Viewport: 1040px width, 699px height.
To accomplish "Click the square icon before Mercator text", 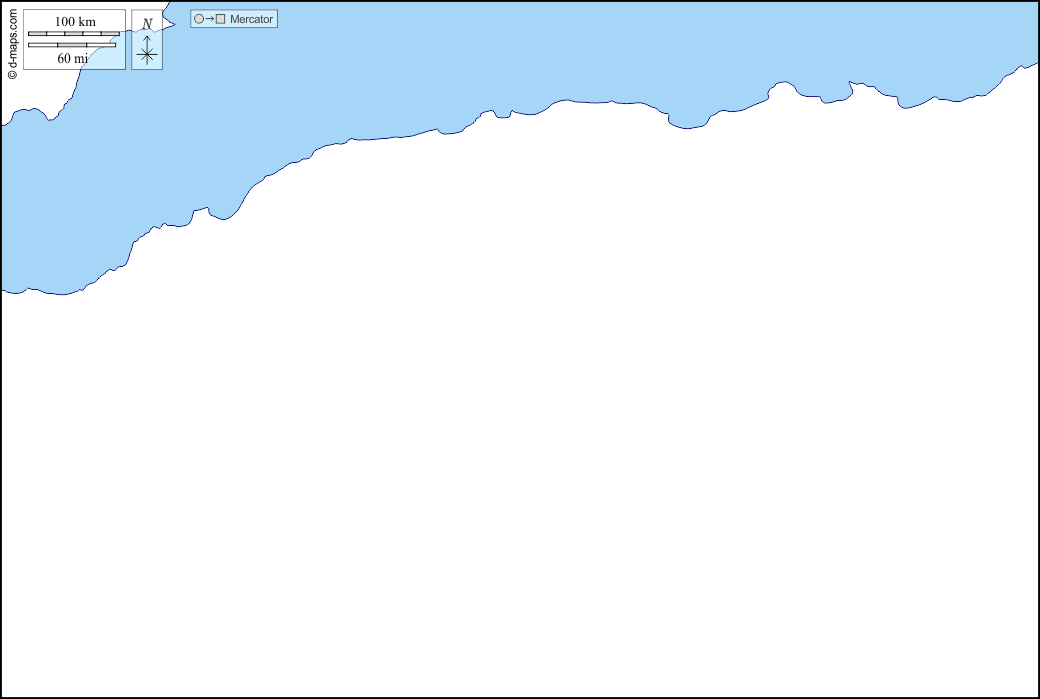I will (x=220, y=19).
